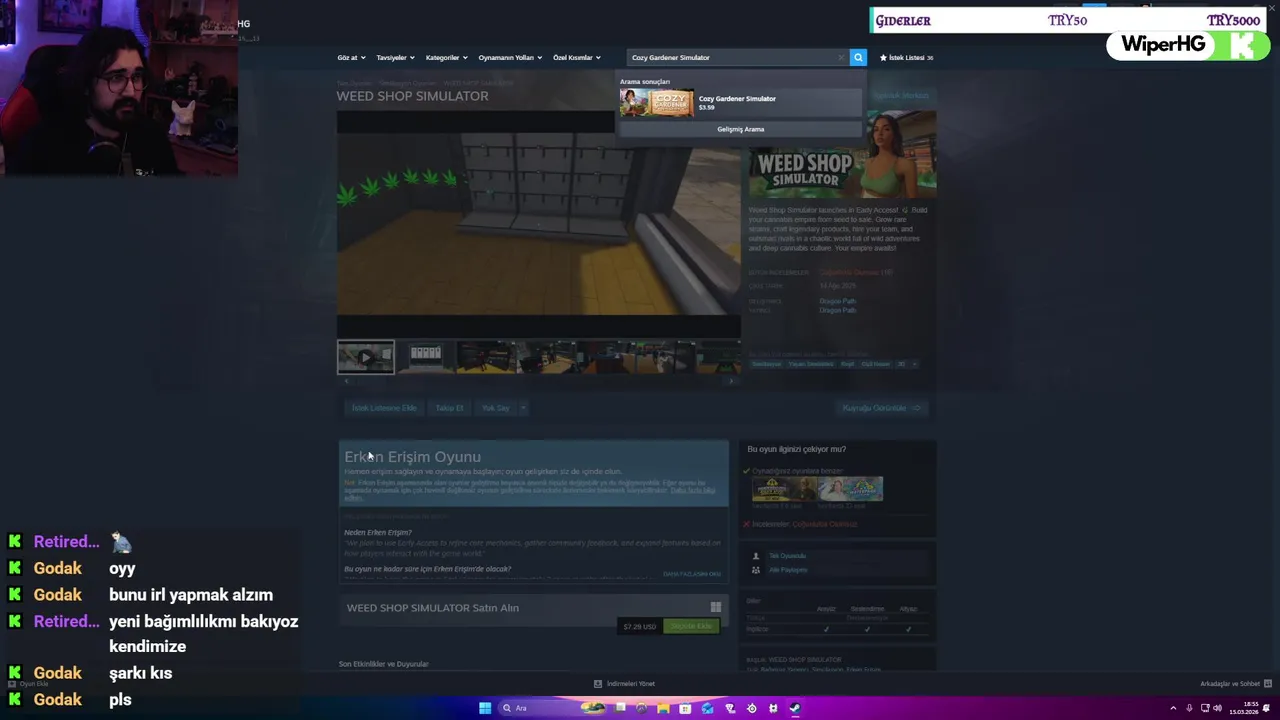Click the family sharing group icon
Screen dimensions: 1280x720
(756, 570)
